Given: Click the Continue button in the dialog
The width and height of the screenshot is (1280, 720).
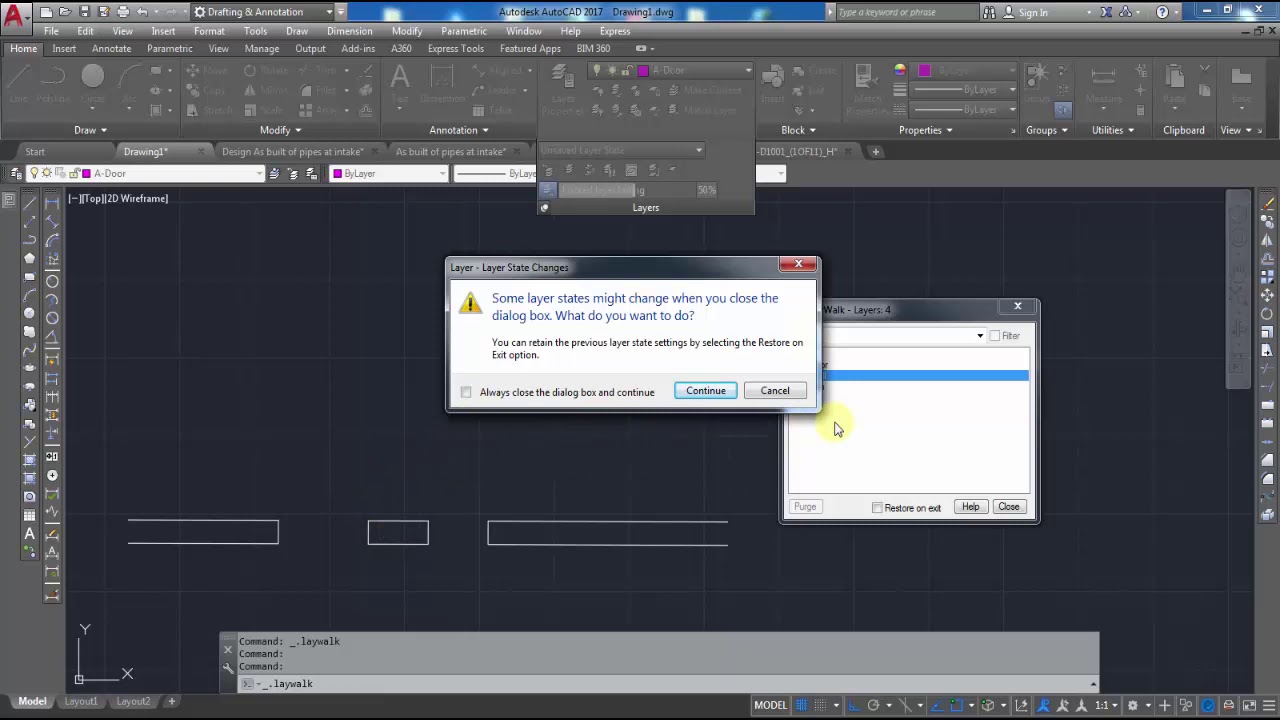Looking at the screenshot, I should tap(706, 391).
